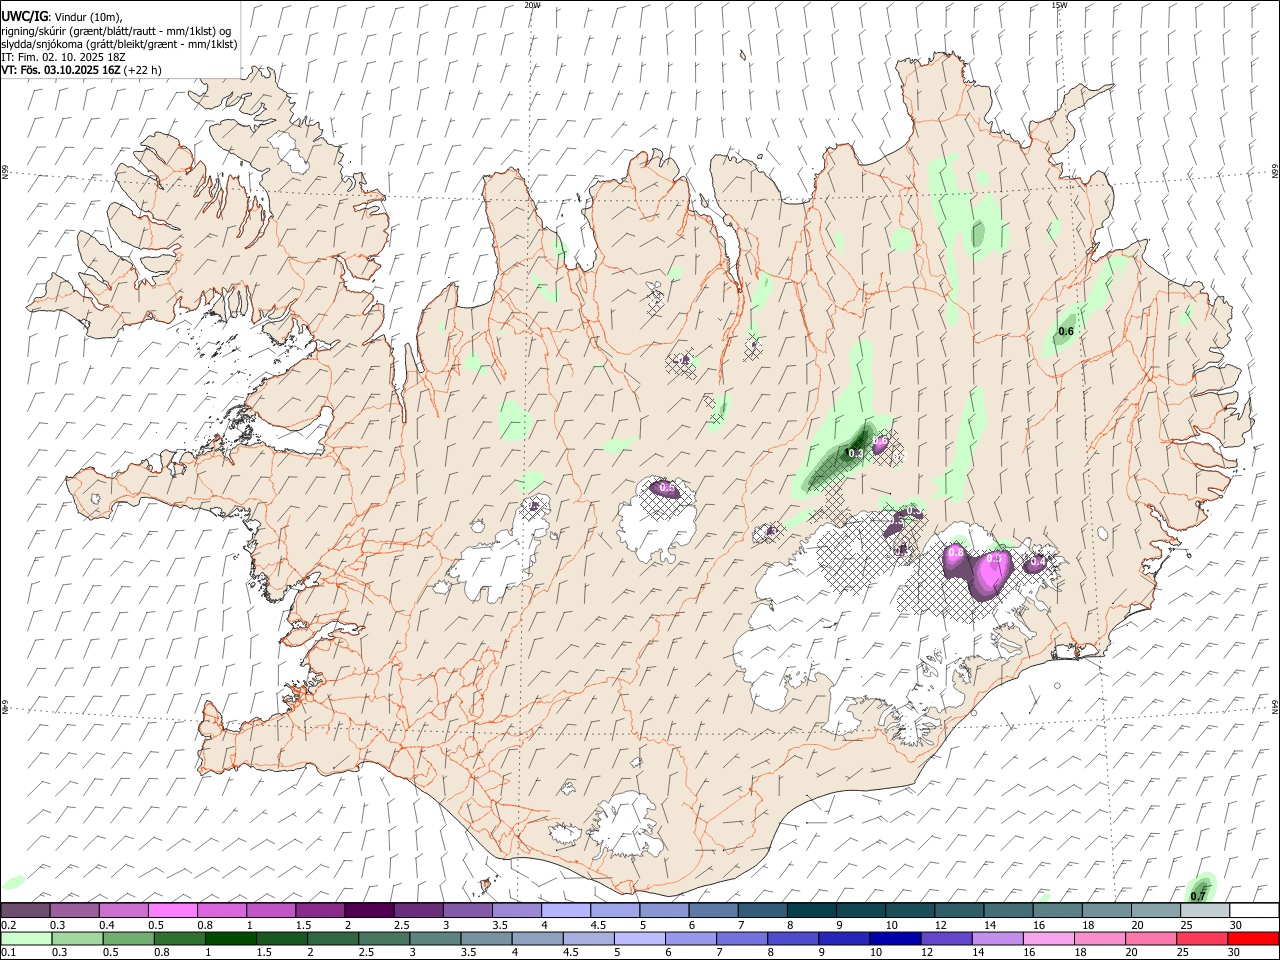Click the bright magenta snow cell on the eastern glacier
This screenshot has width=1280, height=960.
click(990, 573)
